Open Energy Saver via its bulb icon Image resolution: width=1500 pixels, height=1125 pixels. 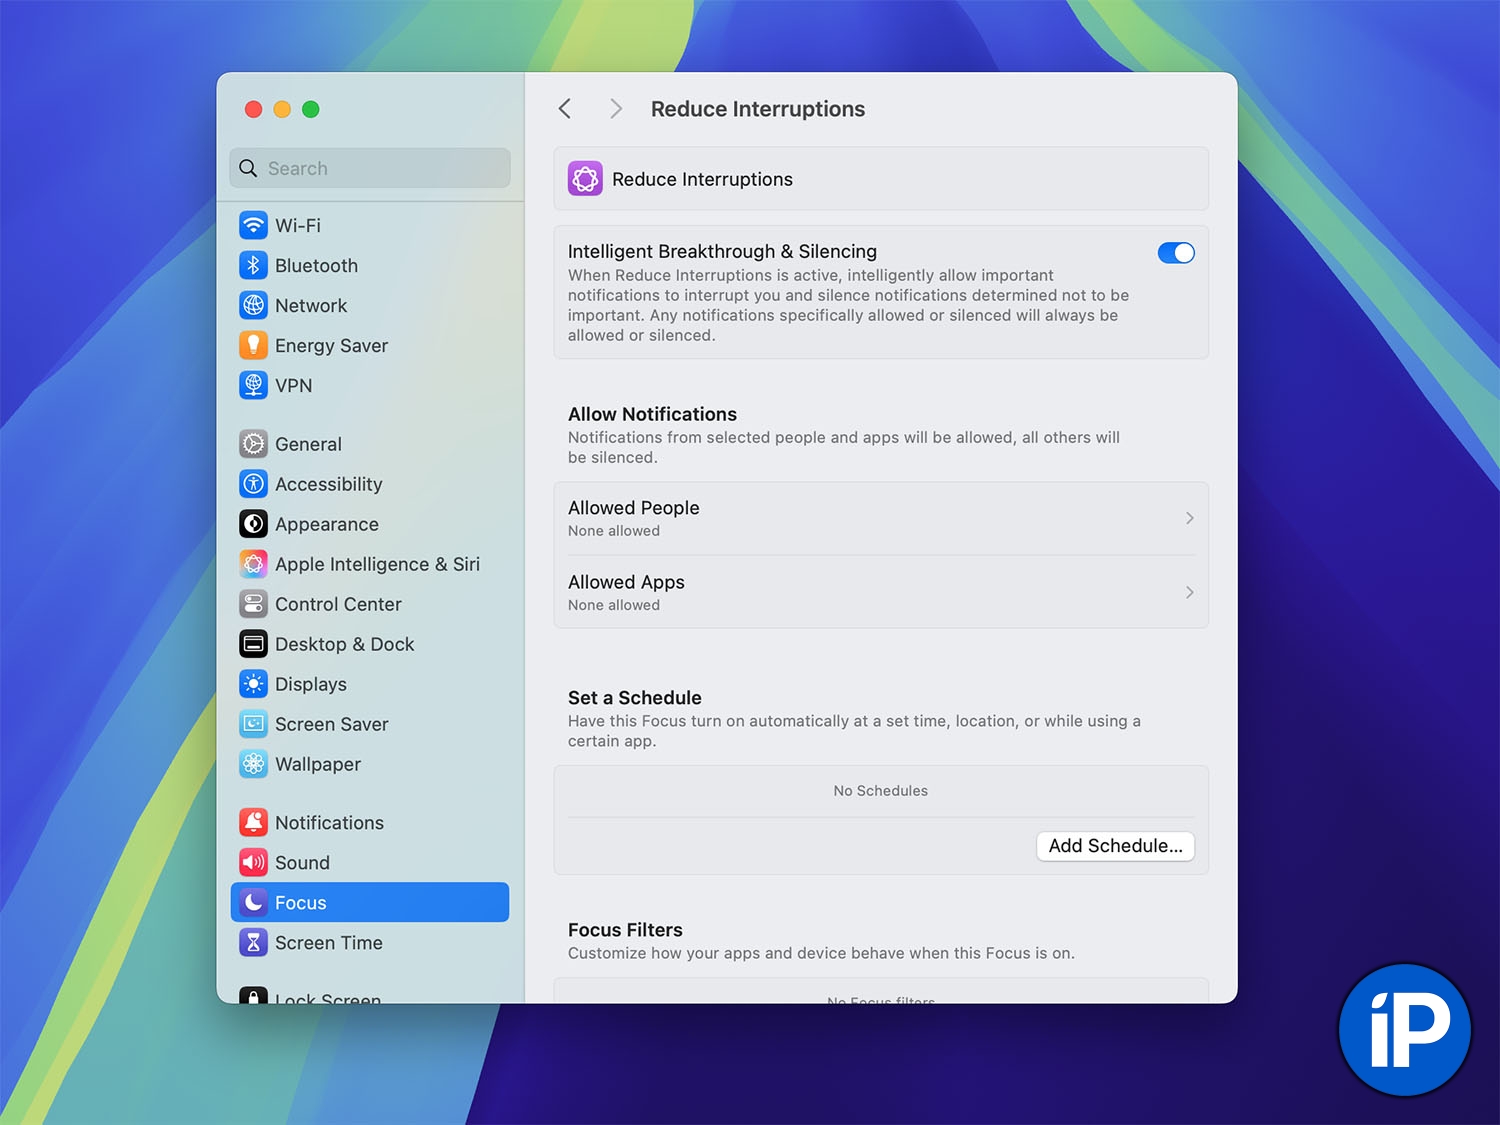pos(253,345)
